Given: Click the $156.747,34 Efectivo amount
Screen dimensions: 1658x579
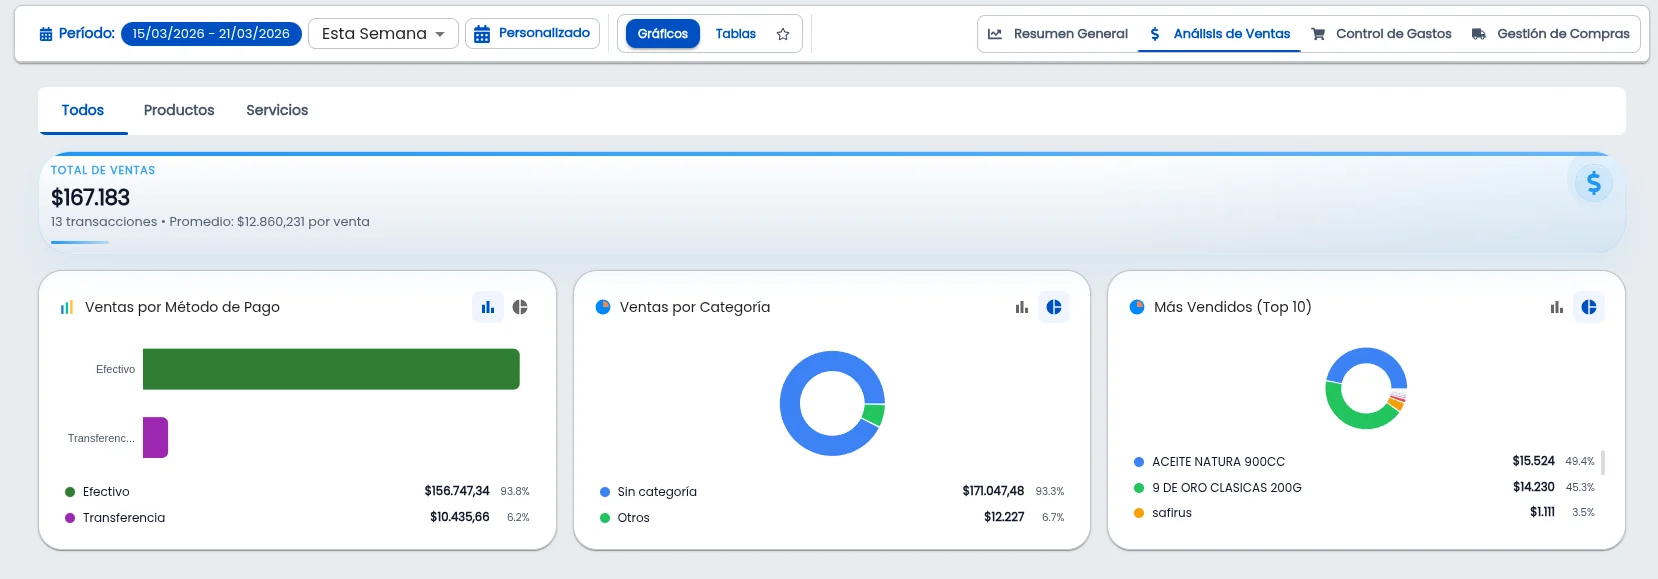Looking at the screenshot, I should (457, 491).
